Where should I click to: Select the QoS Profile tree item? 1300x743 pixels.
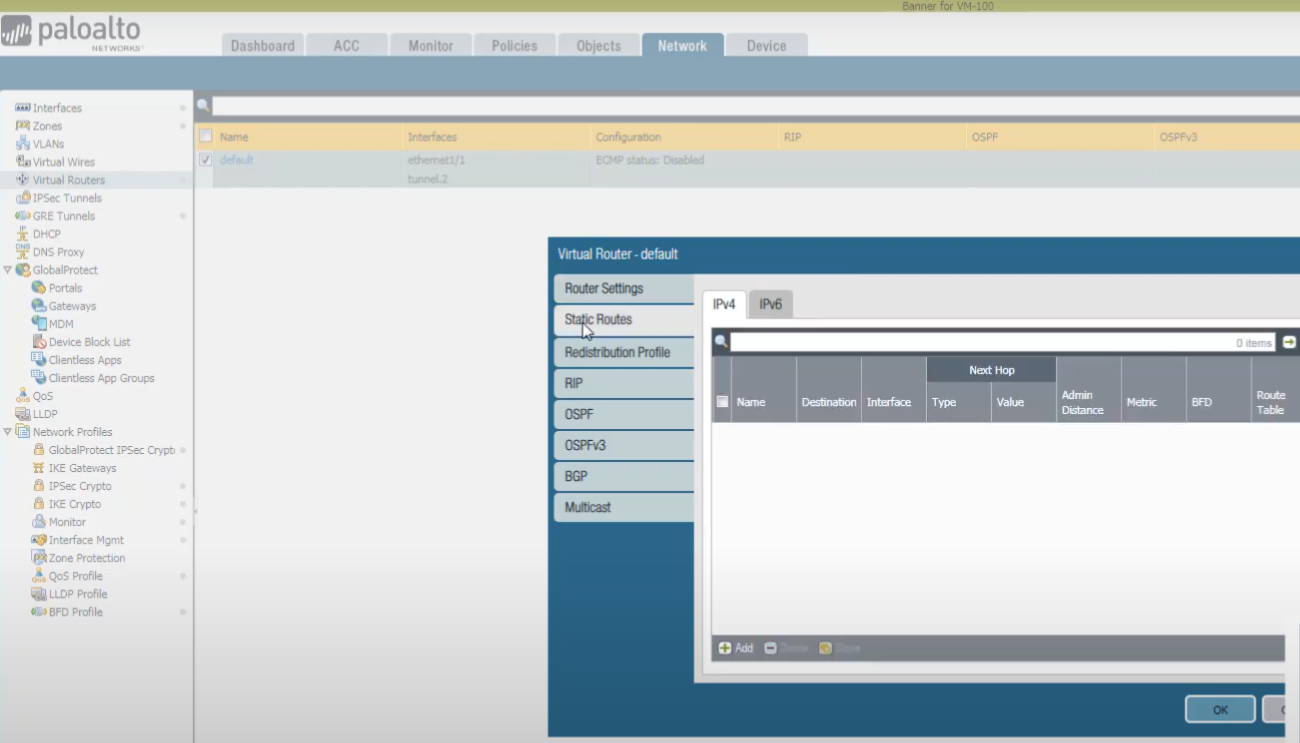76,576
